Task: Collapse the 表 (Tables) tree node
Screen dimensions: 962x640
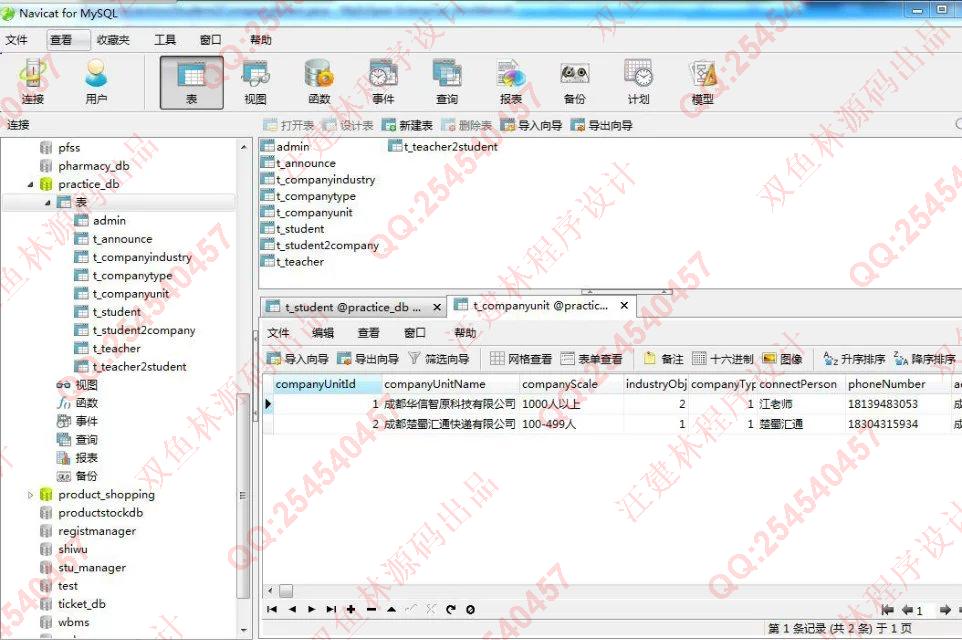Action: tap(47, 202)
